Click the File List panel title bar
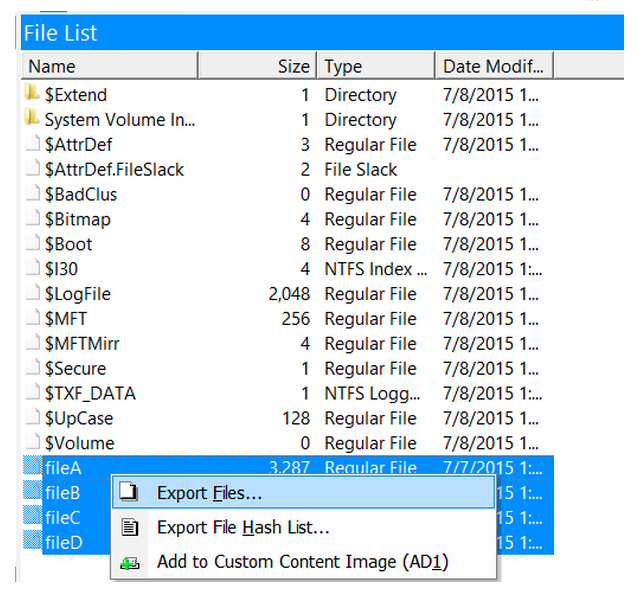 point(322,33)
